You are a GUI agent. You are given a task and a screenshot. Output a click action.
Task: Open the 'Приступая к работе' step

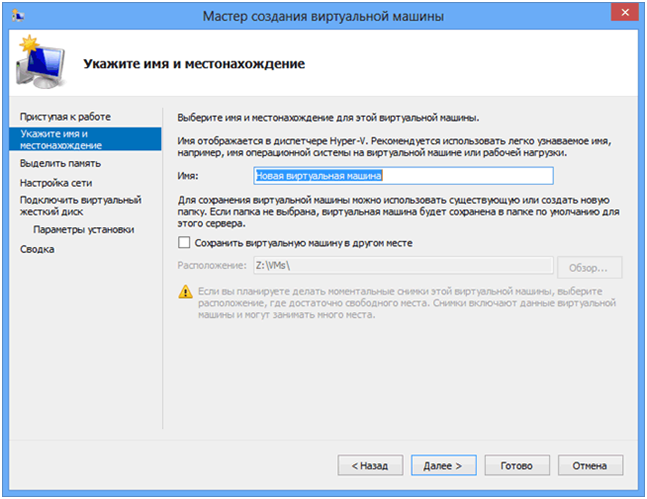[x=65, y=117]
